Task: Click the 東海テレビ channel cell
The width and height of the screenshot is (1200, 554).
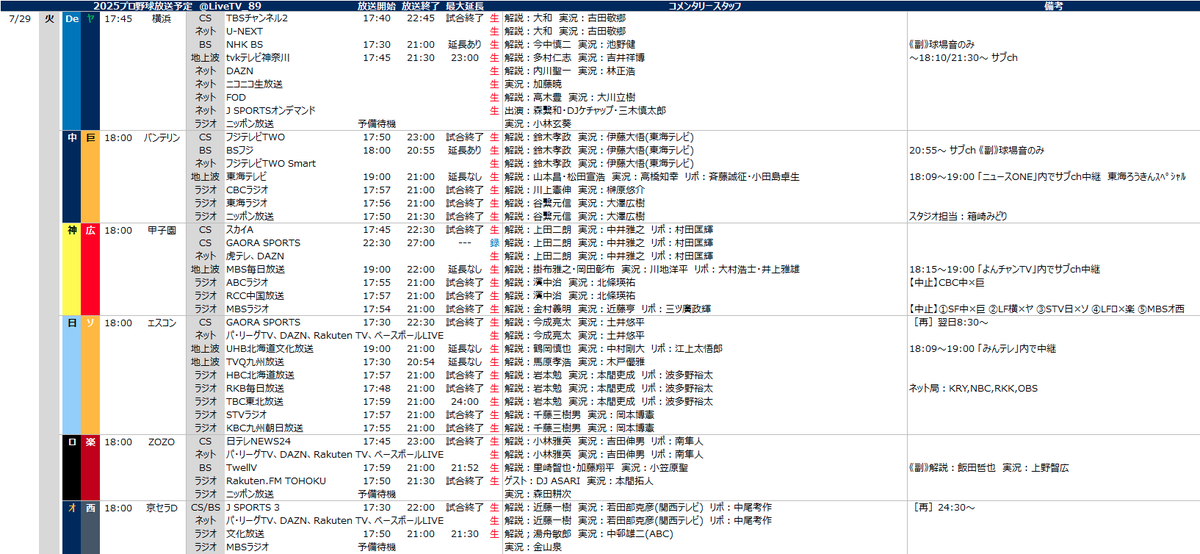Action: (x=245, y=176)
